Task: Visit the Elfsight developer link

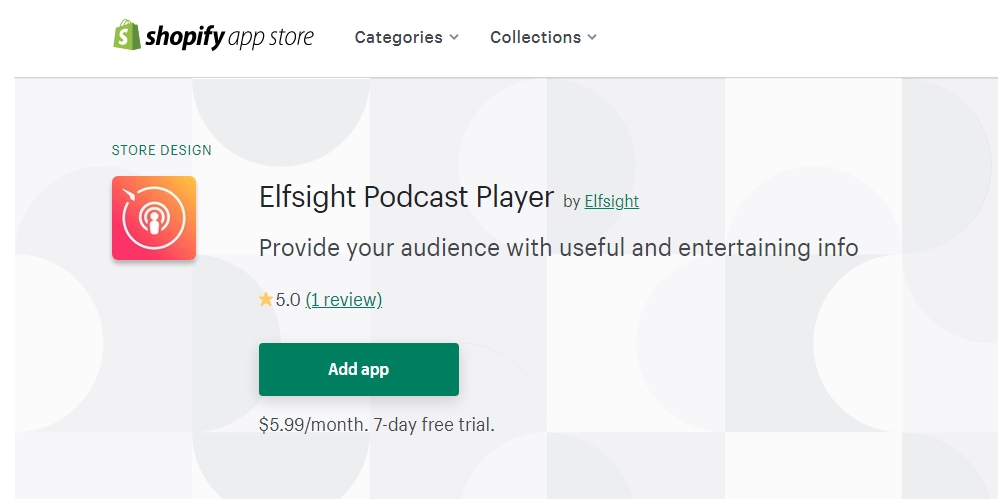Action: click(612, 201)
